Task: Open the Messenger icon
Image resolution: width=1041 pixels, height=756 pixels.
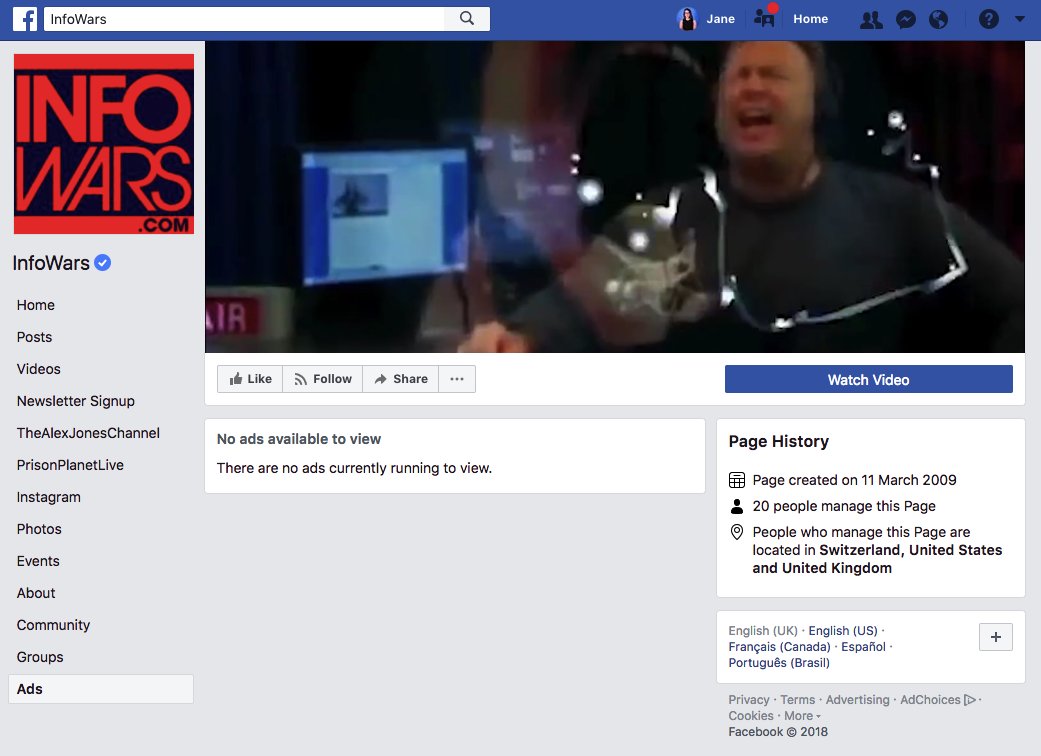Action: point(906,20)
